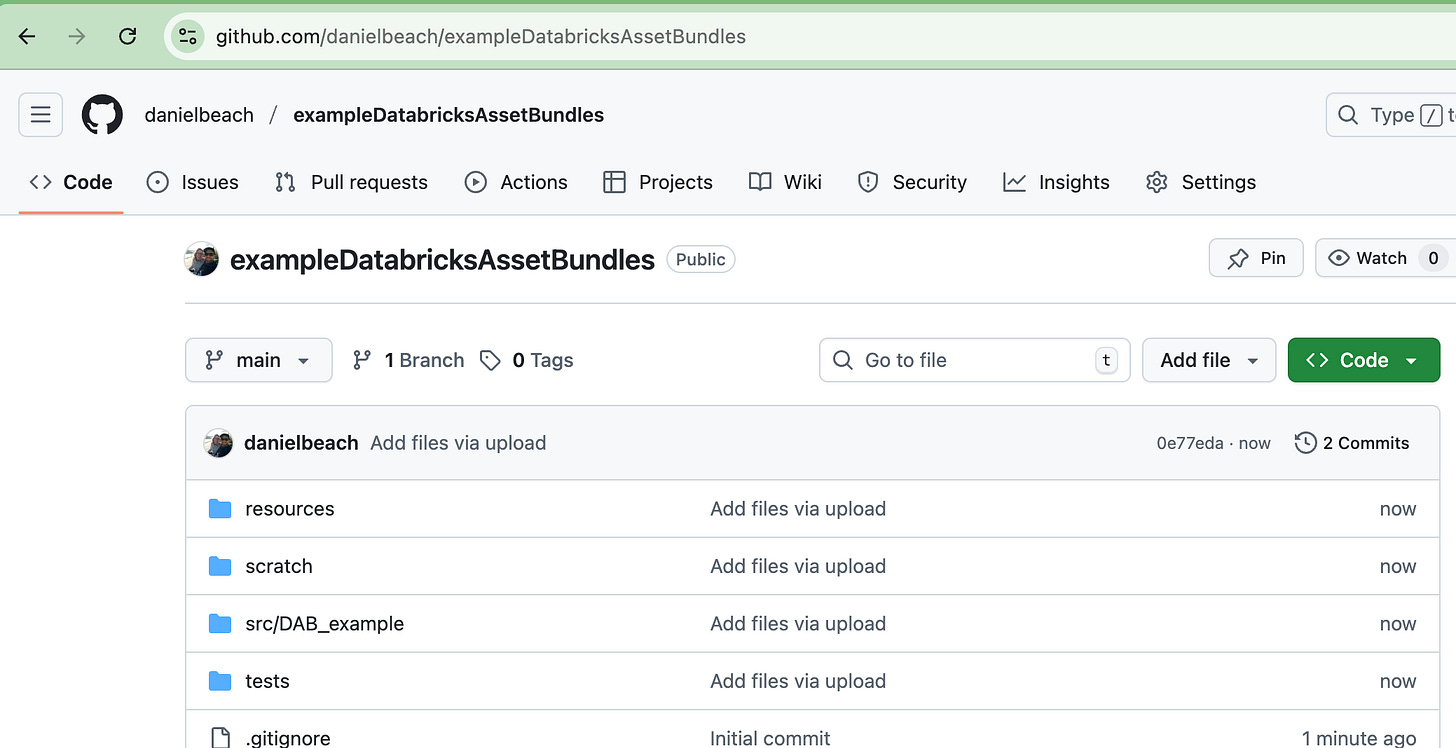The image size is (1456, 748).
Task: Open commit message in the src/DAB_example row
Action: coord(798,624)
